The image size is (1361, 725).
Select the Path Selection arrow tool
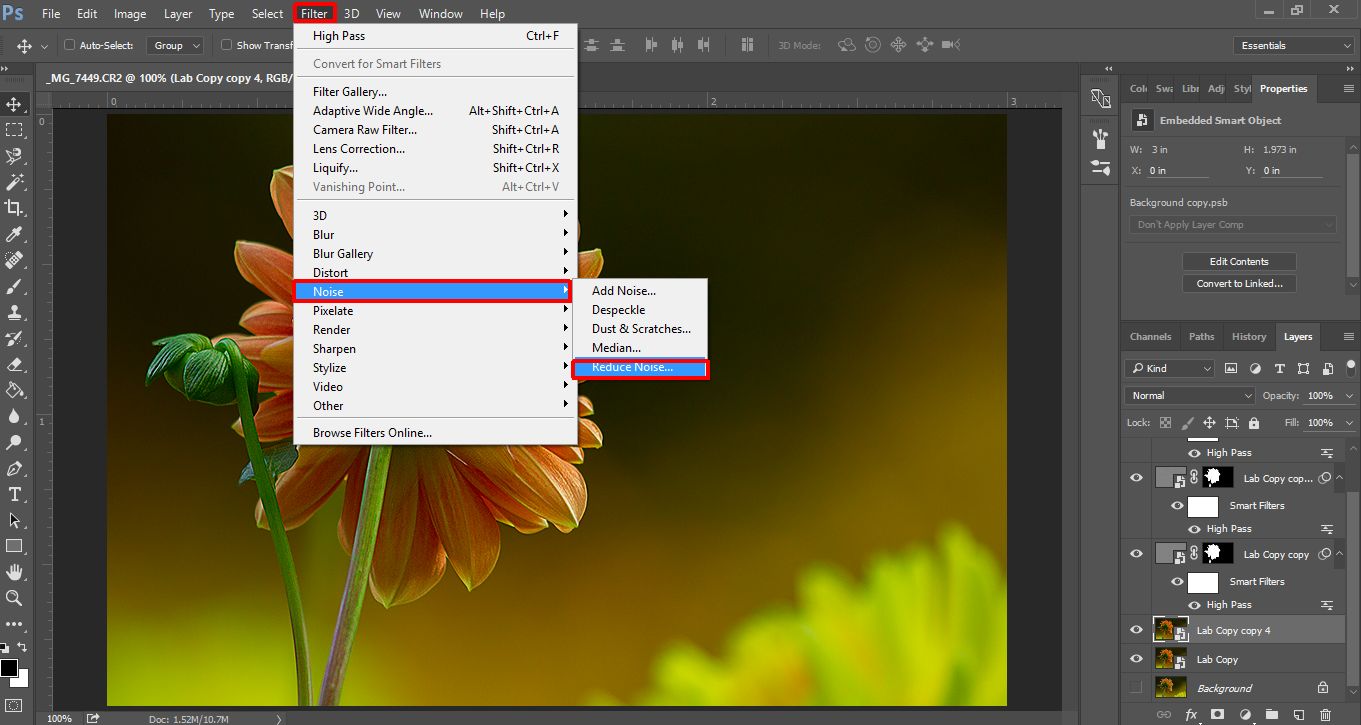[x=14, y=520]
